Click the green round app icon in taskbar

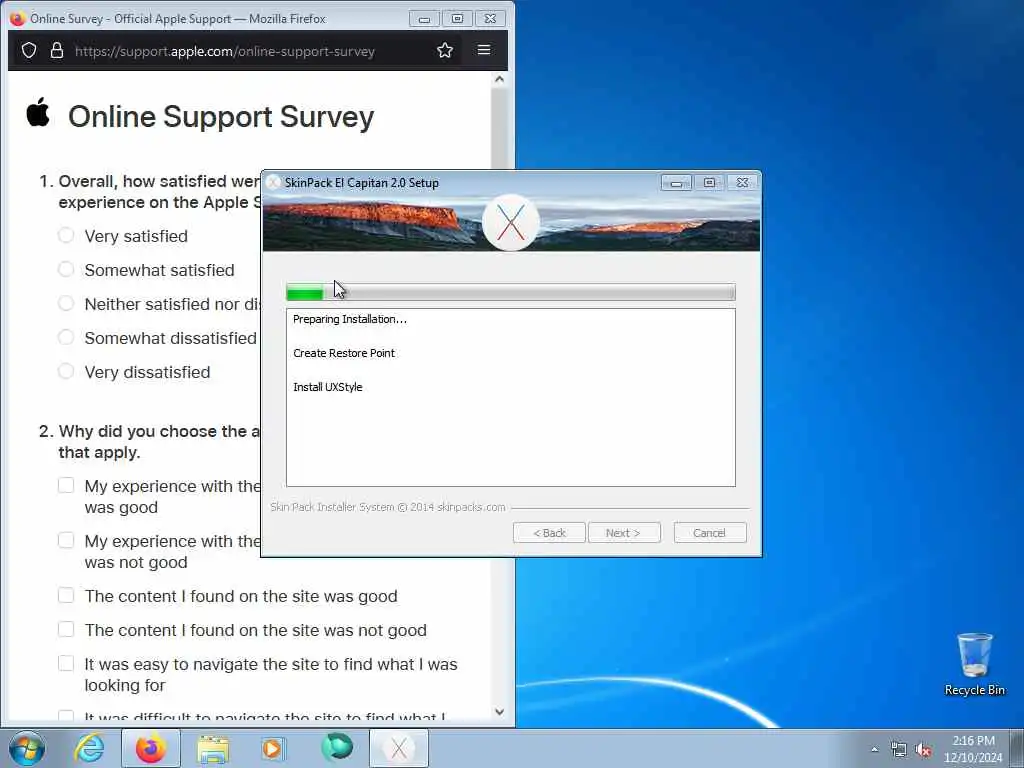point(337,747)
